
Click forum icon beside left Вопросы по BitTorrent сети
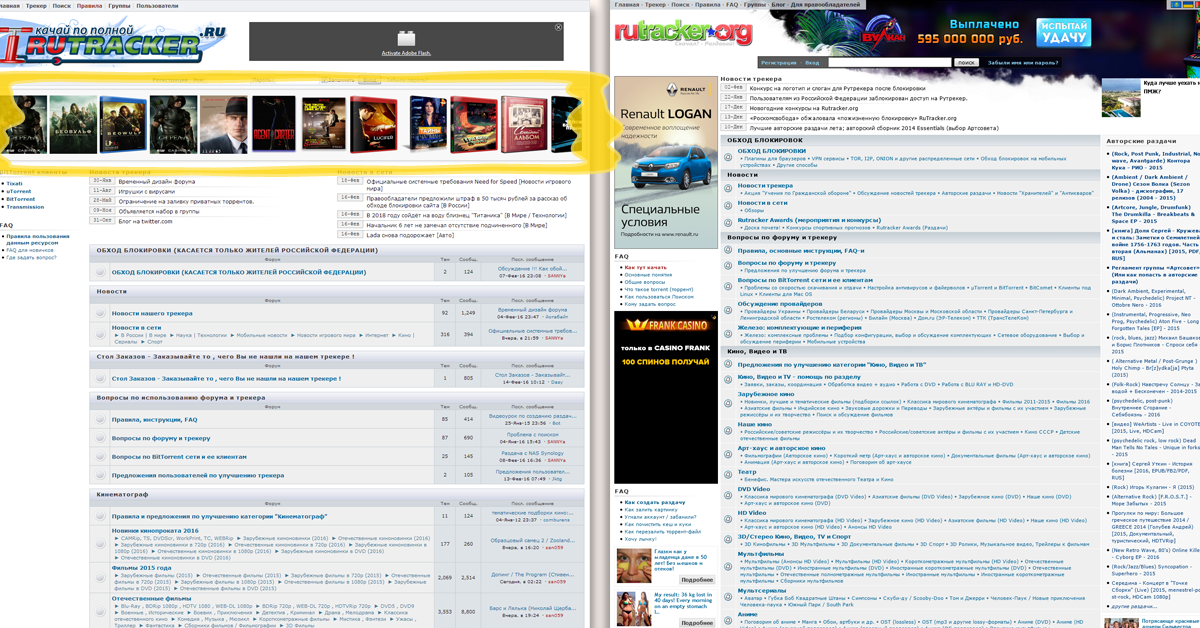(101, 456)
